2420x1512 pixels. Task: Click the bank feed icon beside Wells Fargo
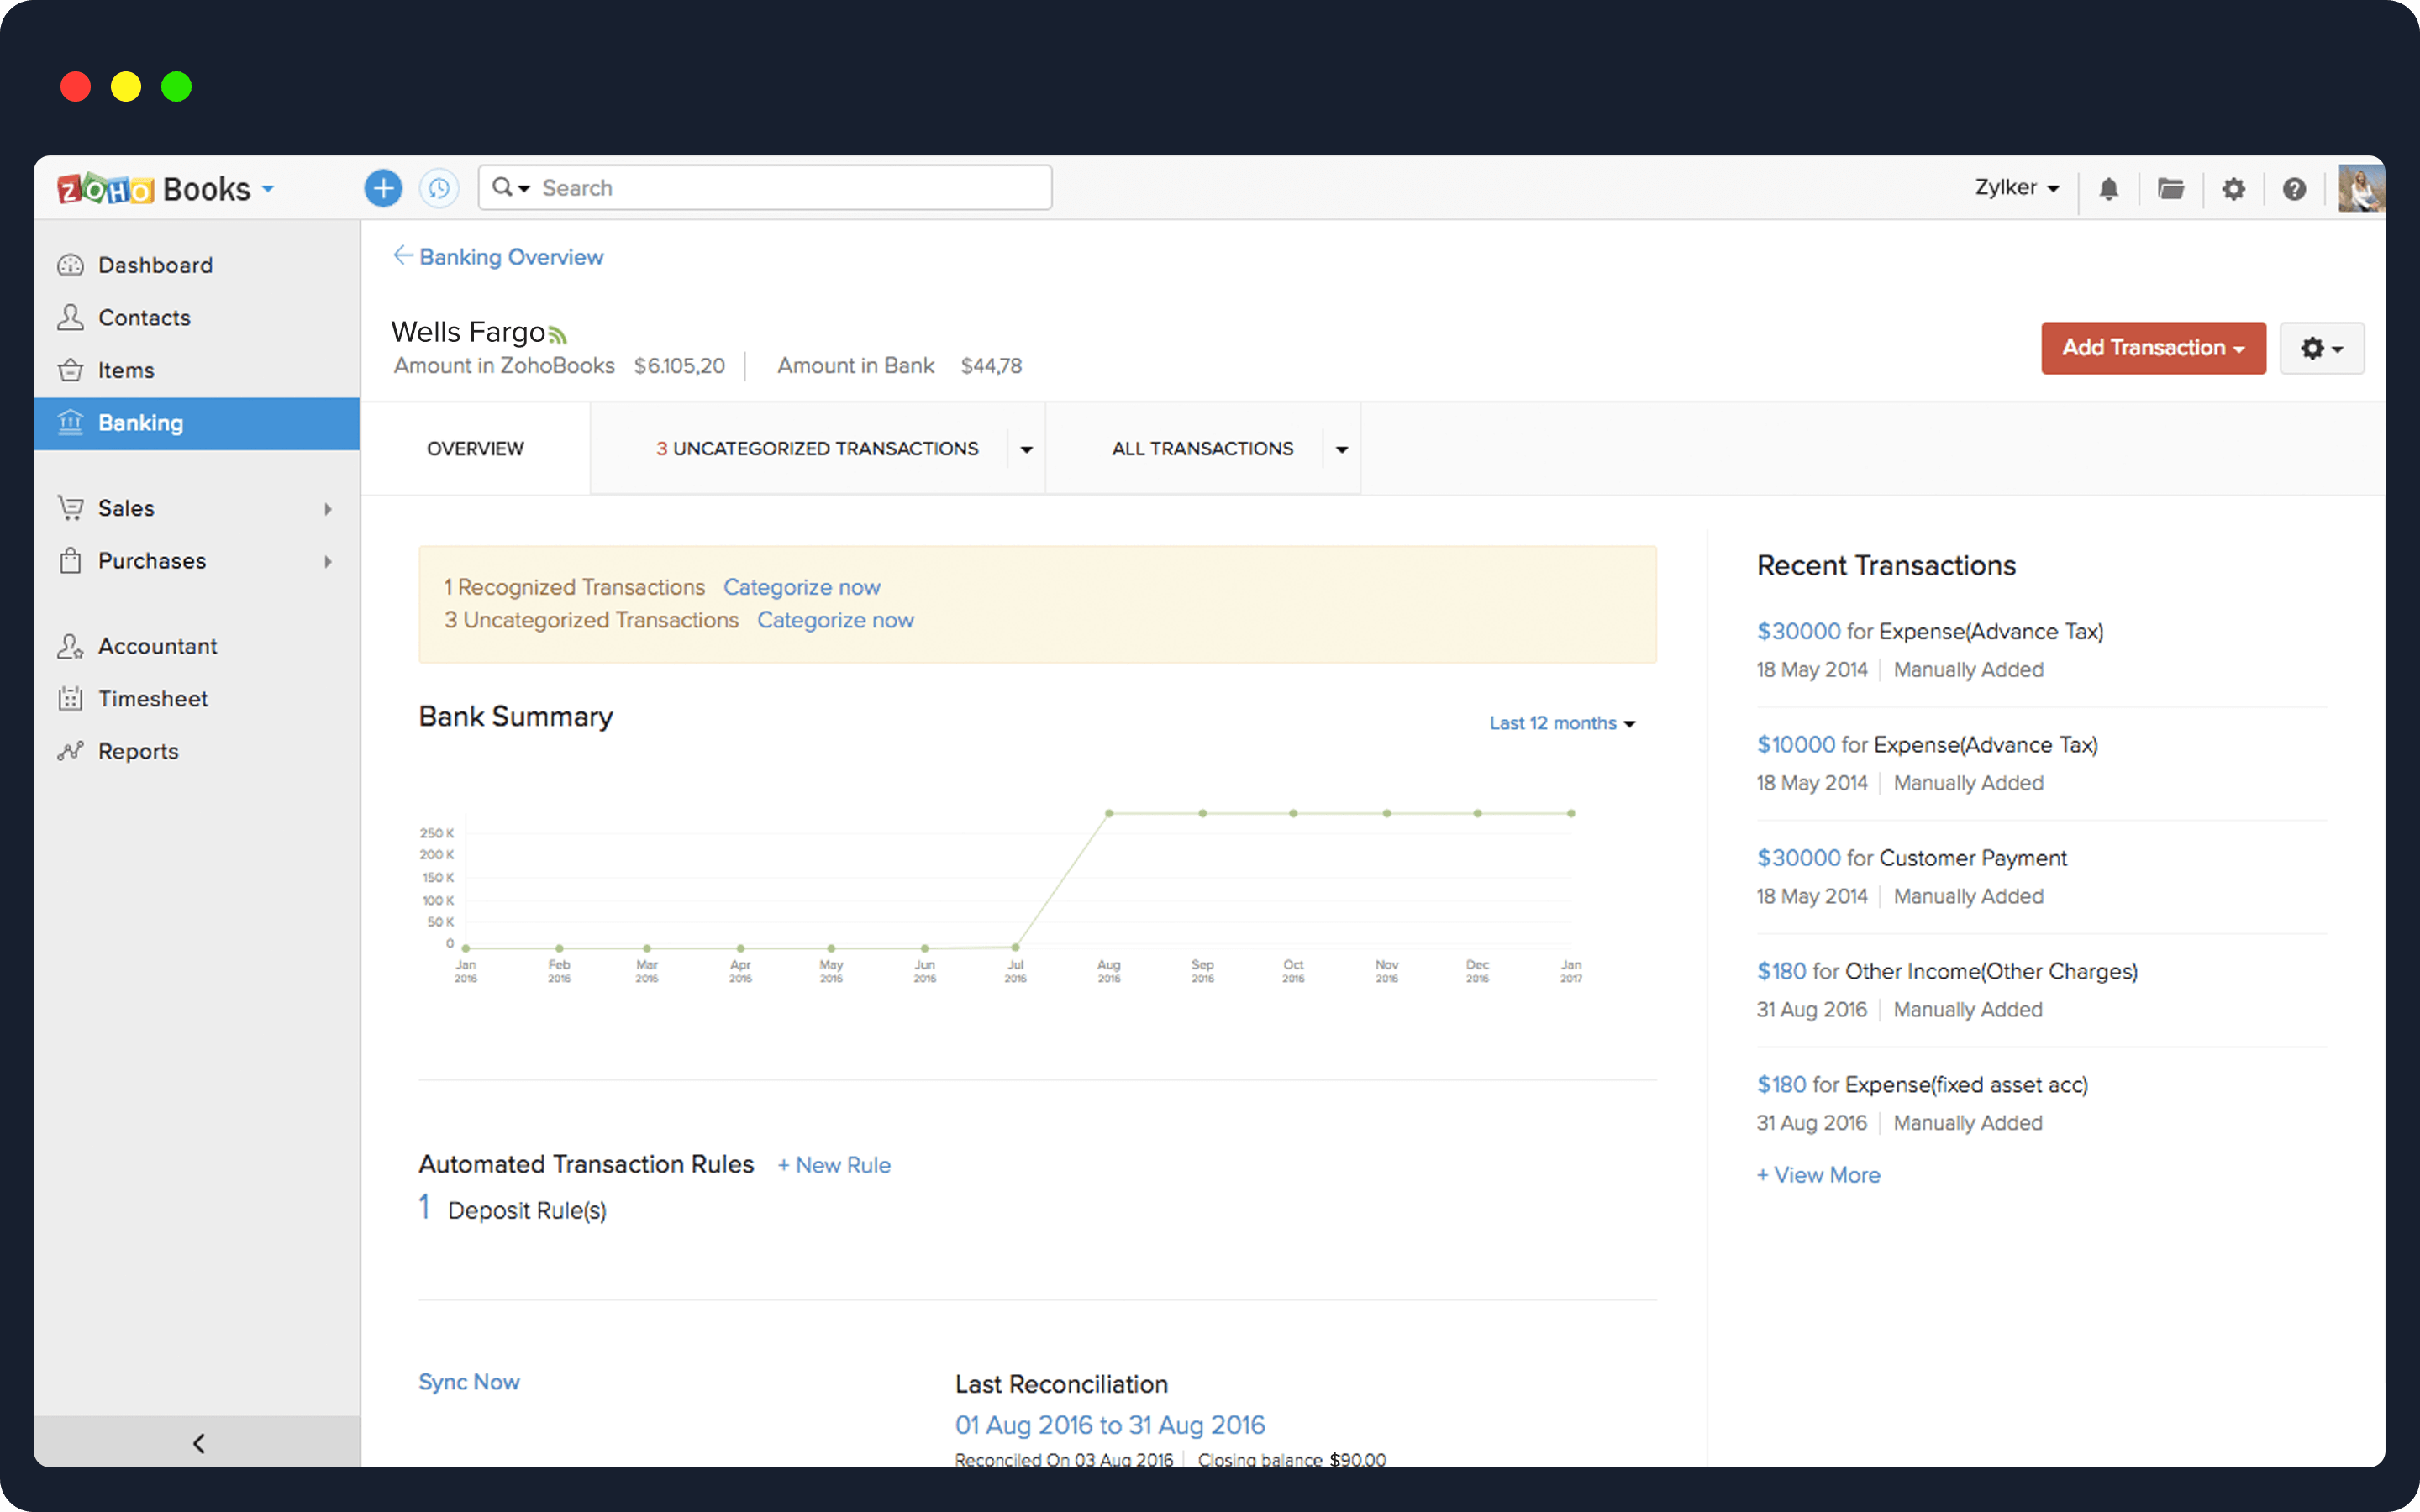[558, 335]
